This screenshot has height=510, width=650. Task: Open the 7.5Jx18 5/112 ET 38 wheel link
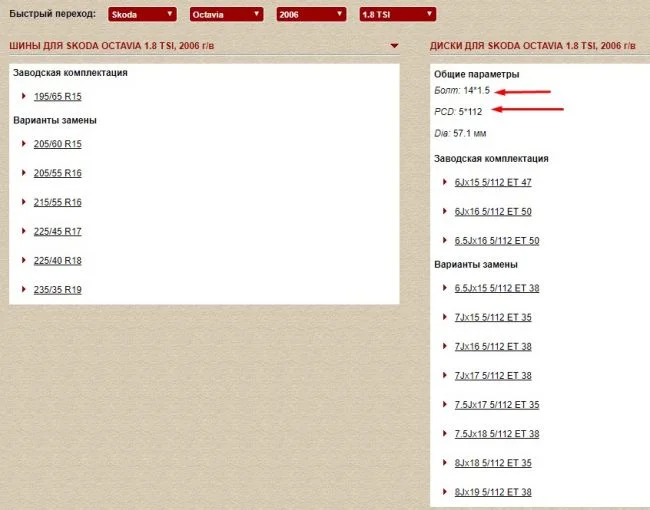[x=496, y=434]
